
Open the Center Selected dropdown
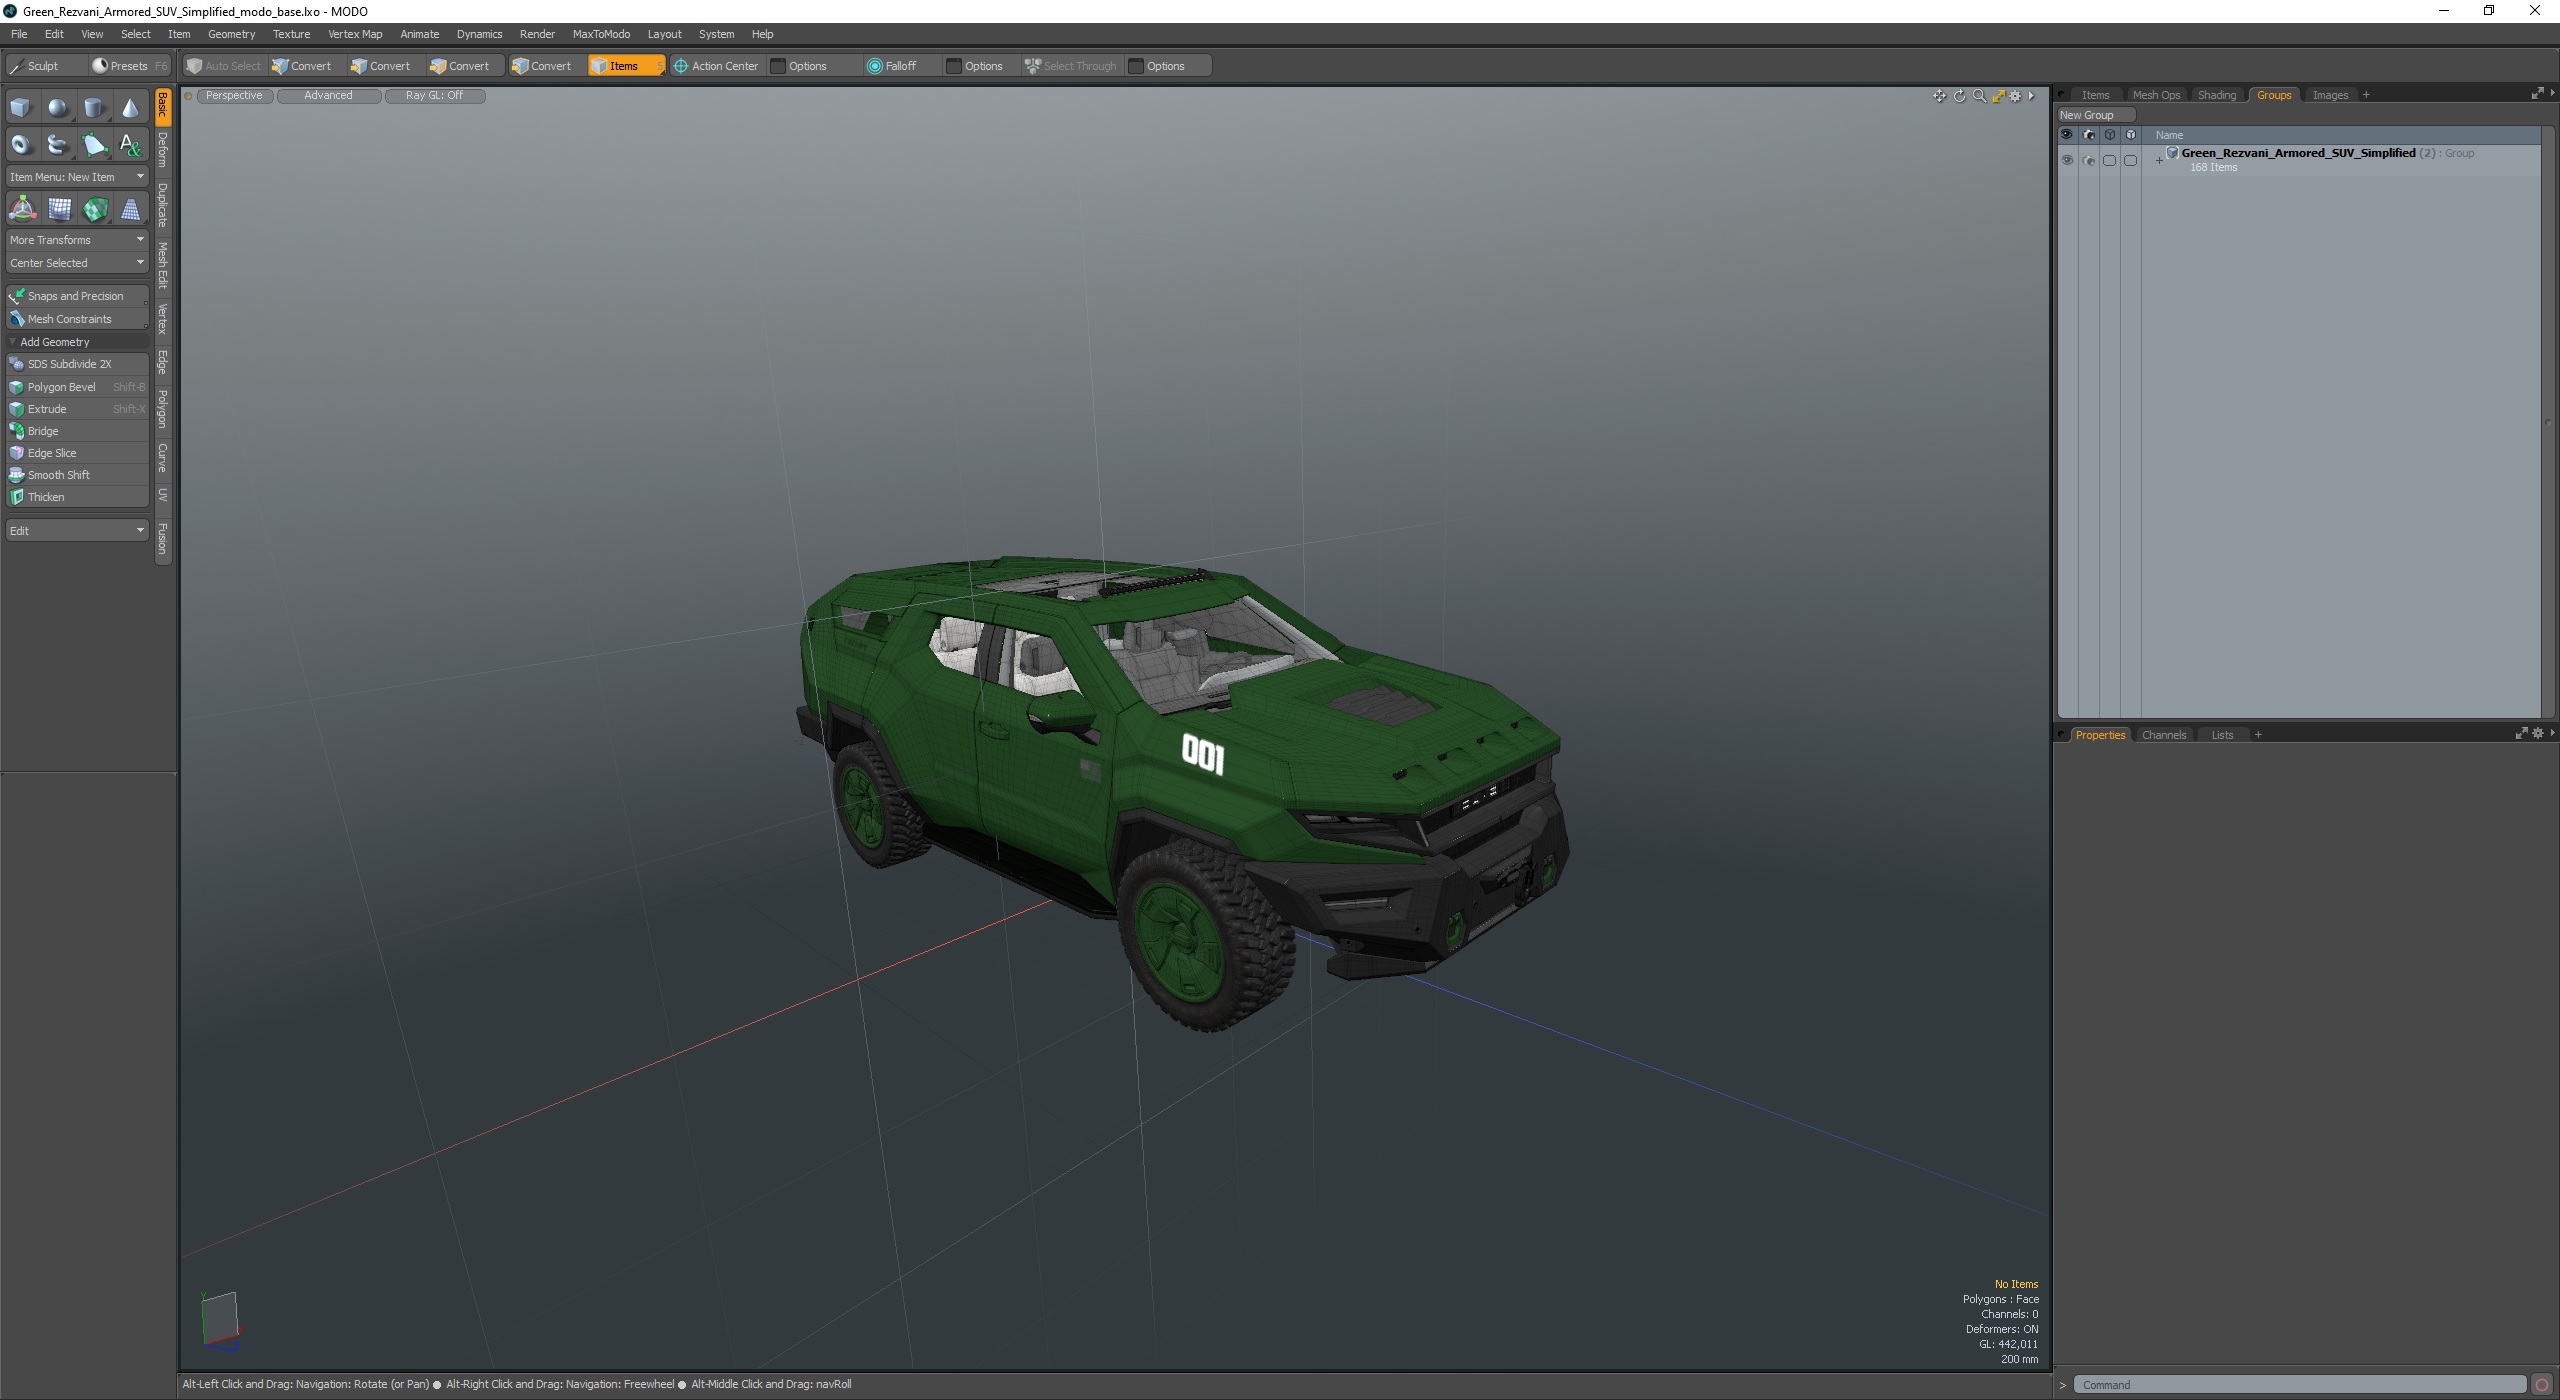(x=77, y=263)
